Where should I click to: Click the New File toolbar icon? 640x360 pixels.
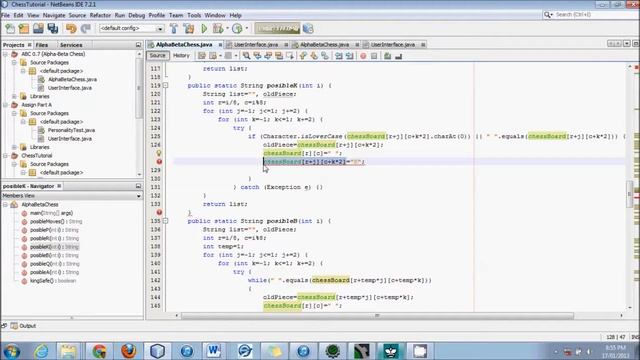[x=10, y=29]
